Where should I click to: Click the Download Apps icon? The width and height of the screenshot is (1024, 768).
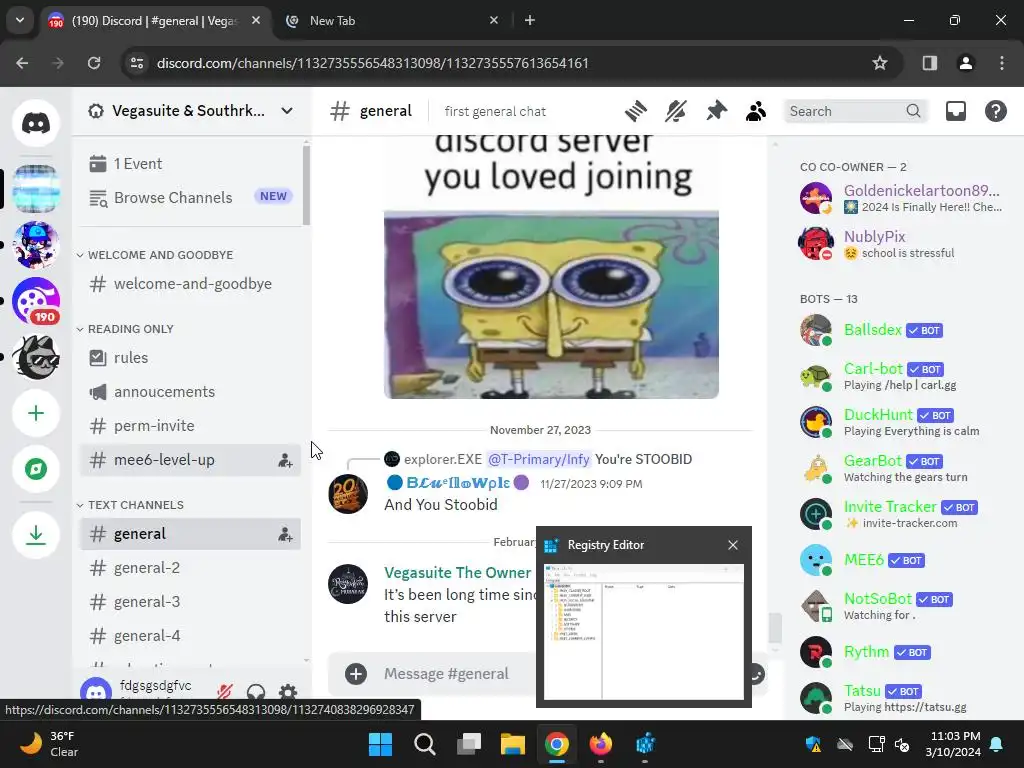coord(36,535)
